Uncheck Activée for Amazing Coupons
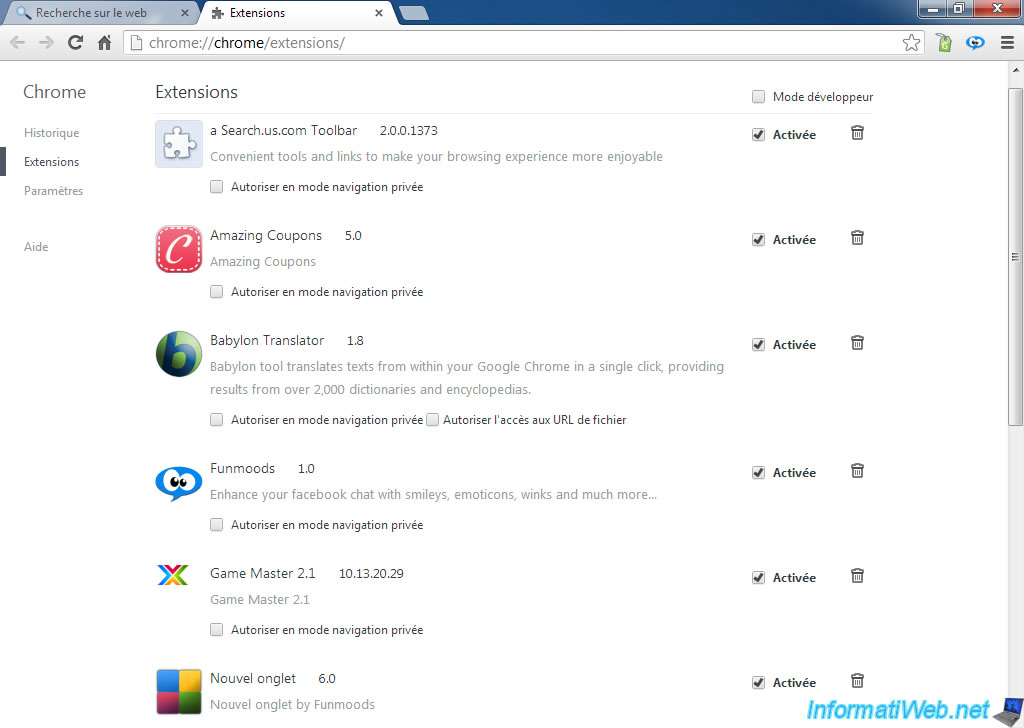Image resolution: width=1024 pixels, height=728 pixels. click(x=758, y=240)
